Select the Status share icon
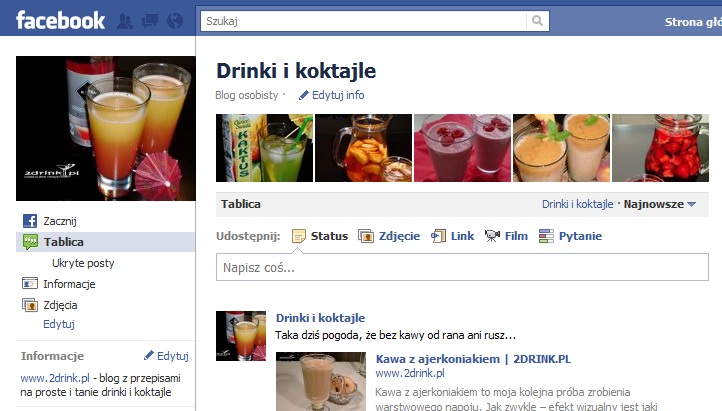Image resolution: width=722 pixels, height=411 pixels. pyautogui.click(x=298, y=236)
